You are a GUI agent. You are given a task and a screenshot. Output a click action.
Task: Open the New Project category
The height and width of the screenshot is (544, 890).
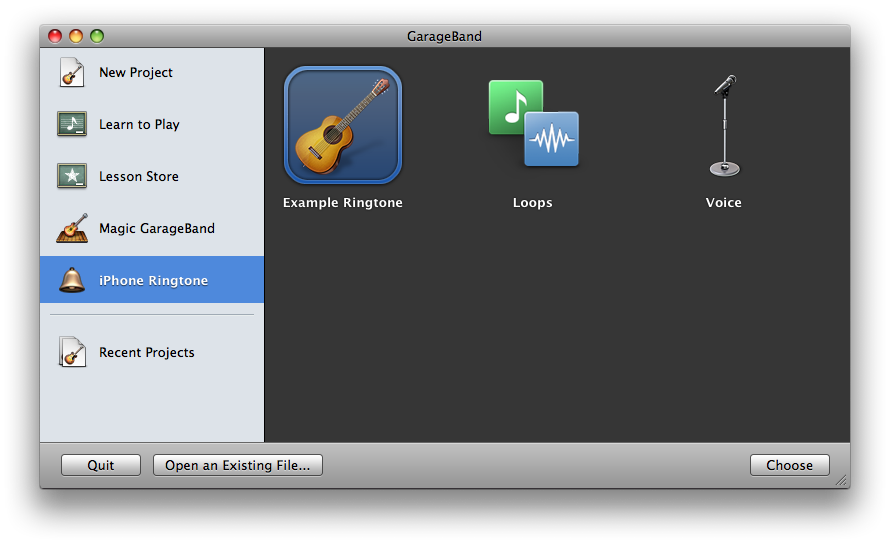[152, 73]
